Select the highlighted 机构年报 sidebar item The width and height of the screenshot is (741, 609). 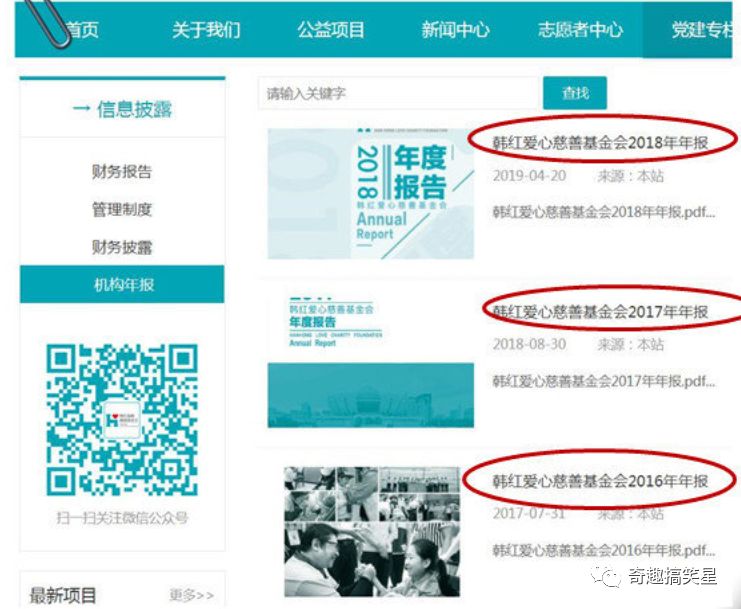click(122, 284)
